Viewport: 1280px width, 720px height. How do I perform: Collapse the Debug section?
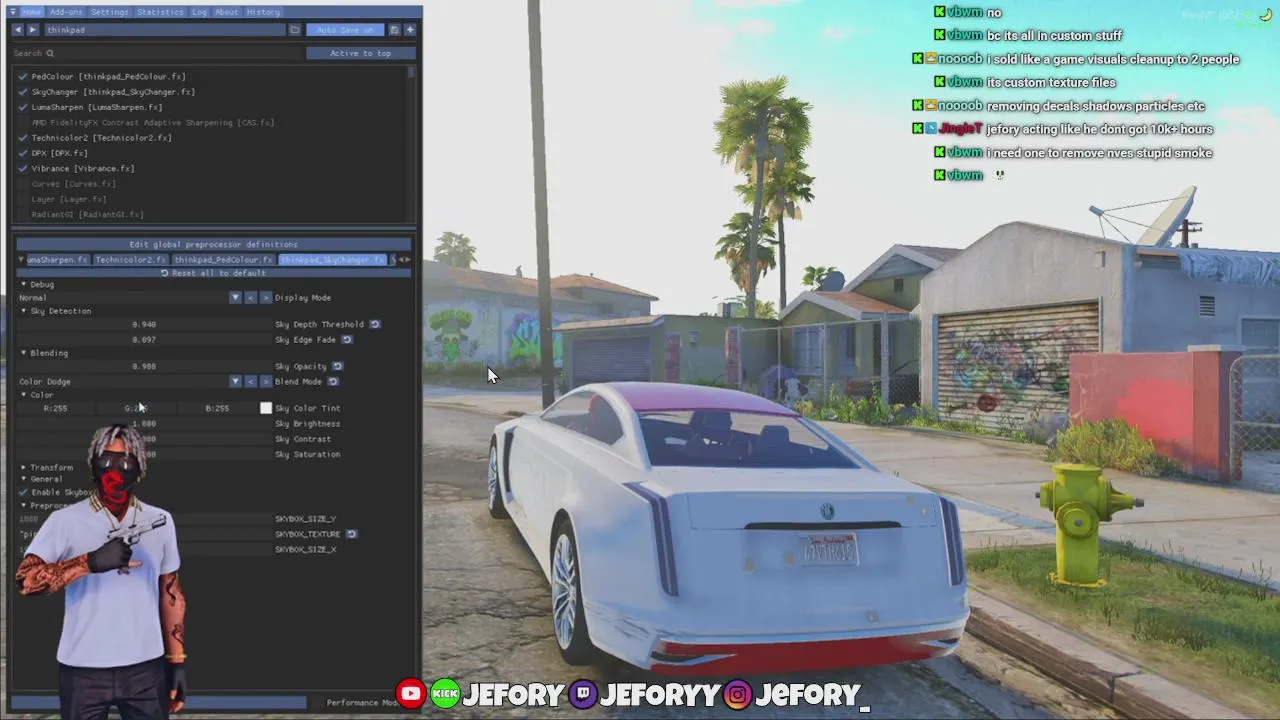(24, 285)
